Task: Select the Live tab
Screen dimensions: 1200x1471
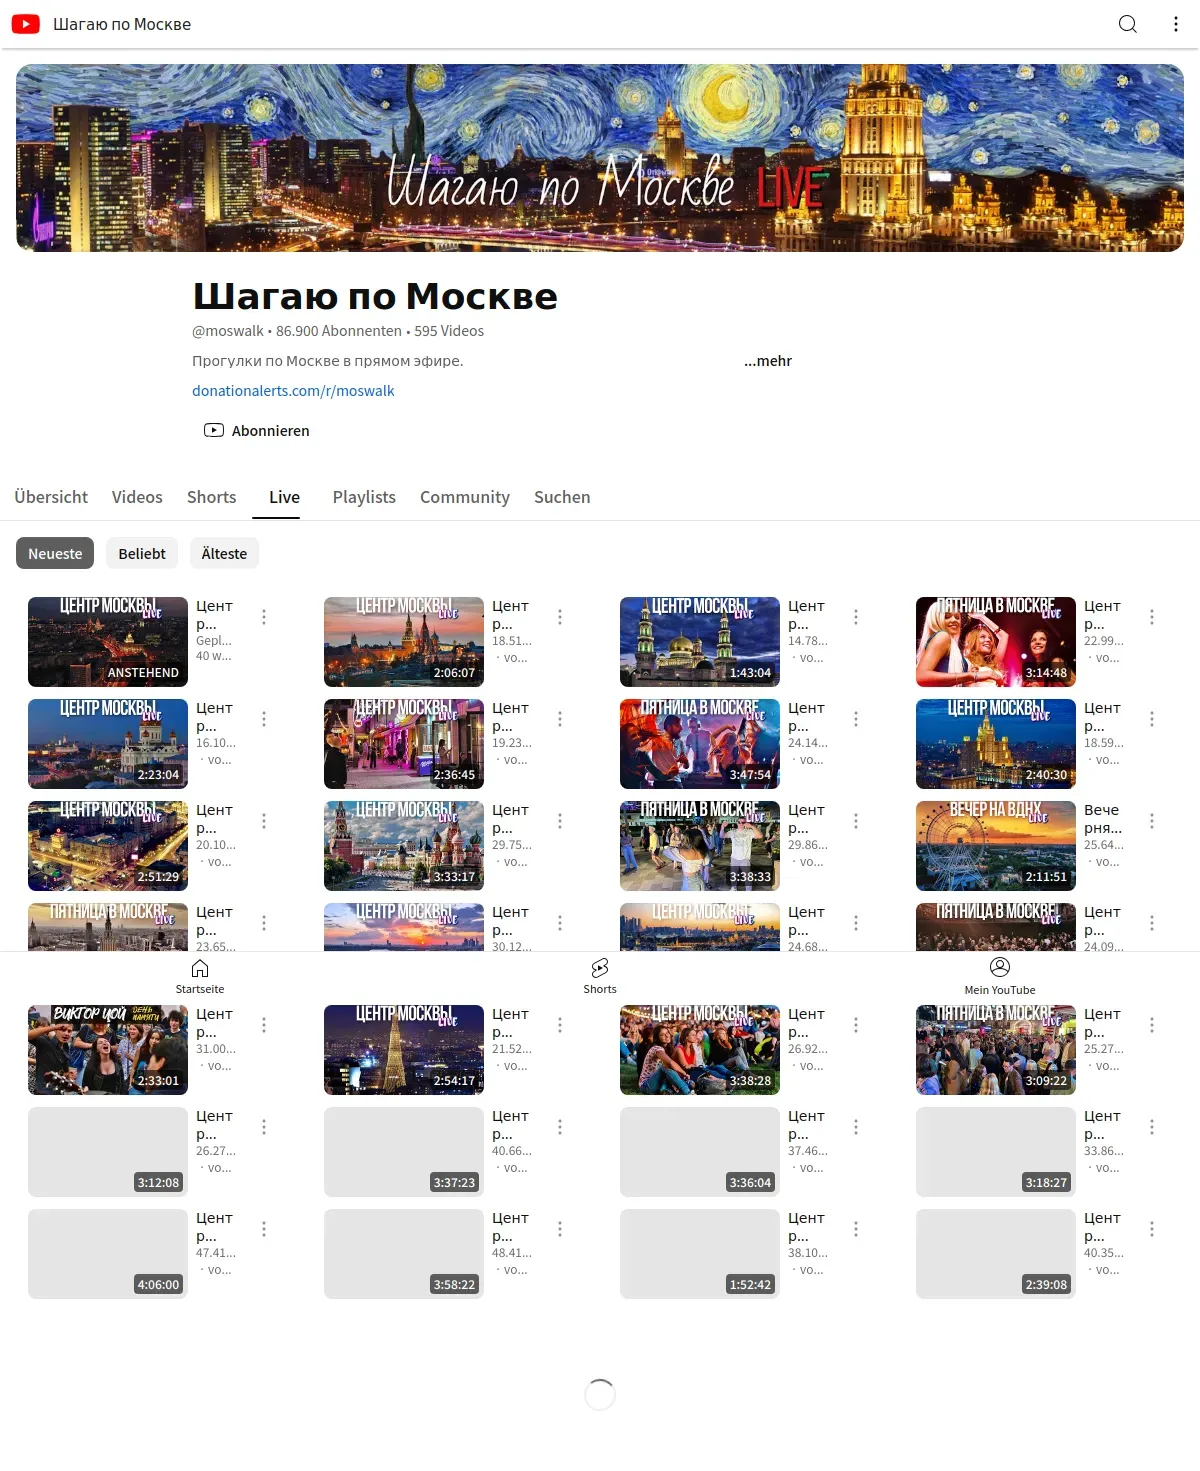Action: [x=284, y=497]
